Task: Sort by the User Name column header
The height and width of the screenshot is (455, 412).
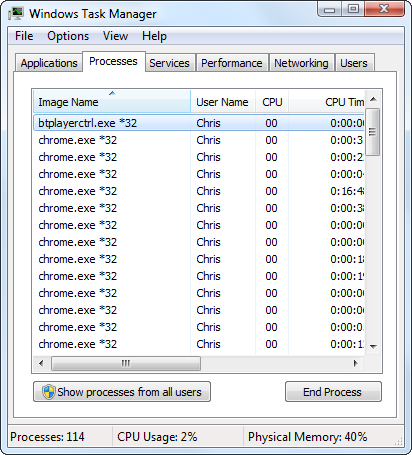Action: (x=223, y=101)
